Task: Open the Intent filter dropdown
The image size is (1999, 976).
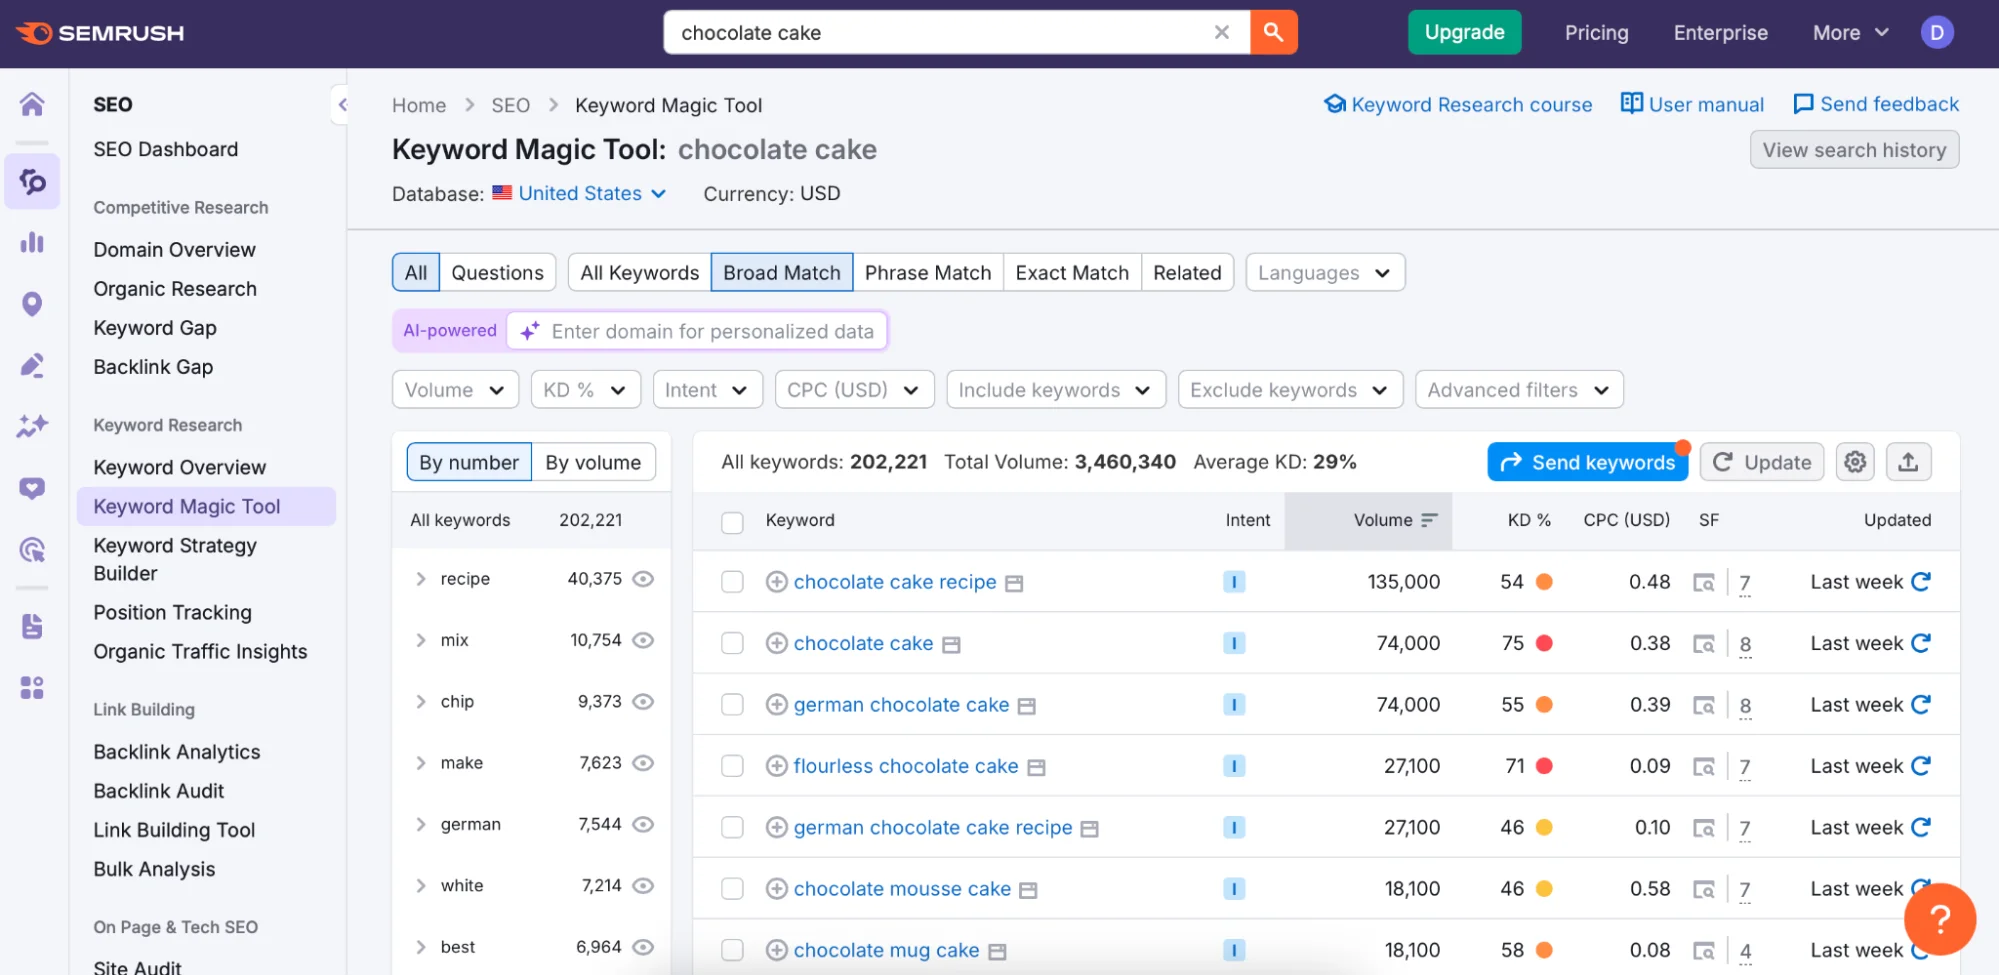Action: point(707,390)
